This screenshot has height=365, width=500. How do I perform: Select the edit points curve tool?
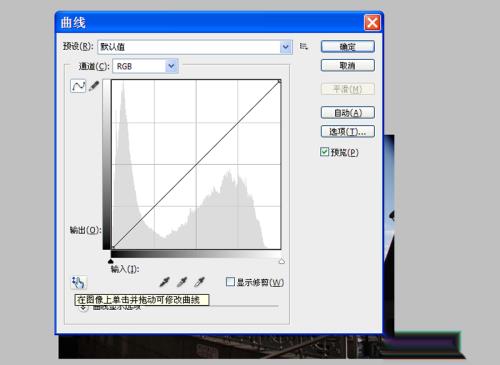tap(78, 86)
